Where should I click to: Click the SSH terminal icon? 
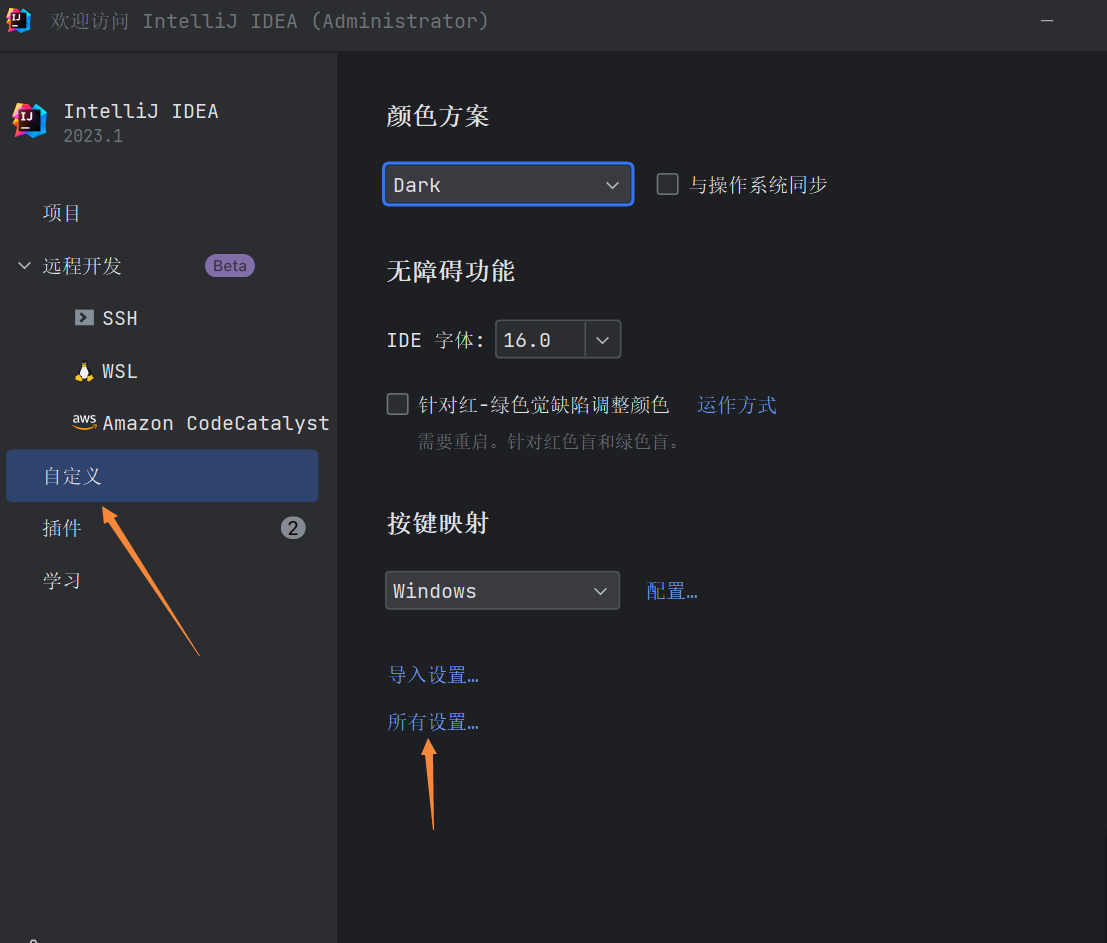coord(84,318)
